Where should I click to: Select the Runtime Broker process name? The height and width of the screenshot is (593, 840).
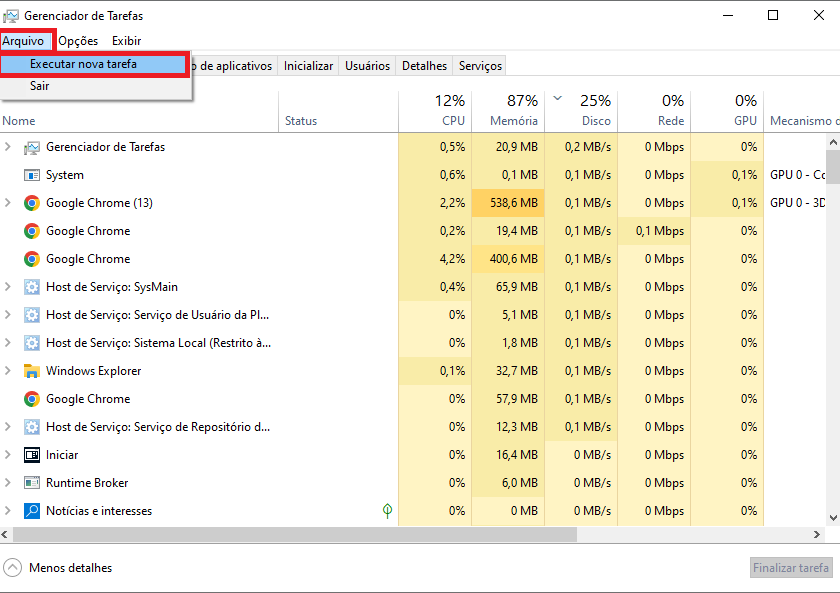[x=87, y=483]
